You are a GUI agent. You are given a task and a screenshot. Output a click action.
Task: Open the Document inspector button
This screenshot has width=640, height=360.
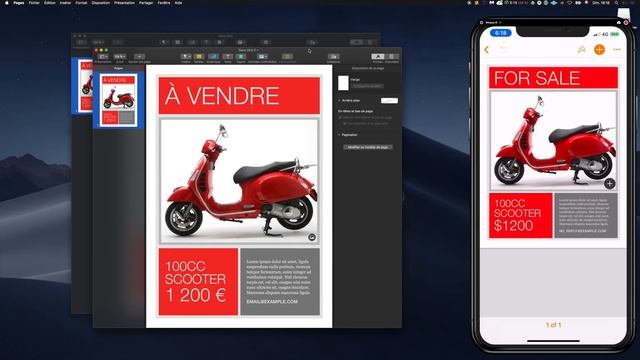tap(392, 57)
